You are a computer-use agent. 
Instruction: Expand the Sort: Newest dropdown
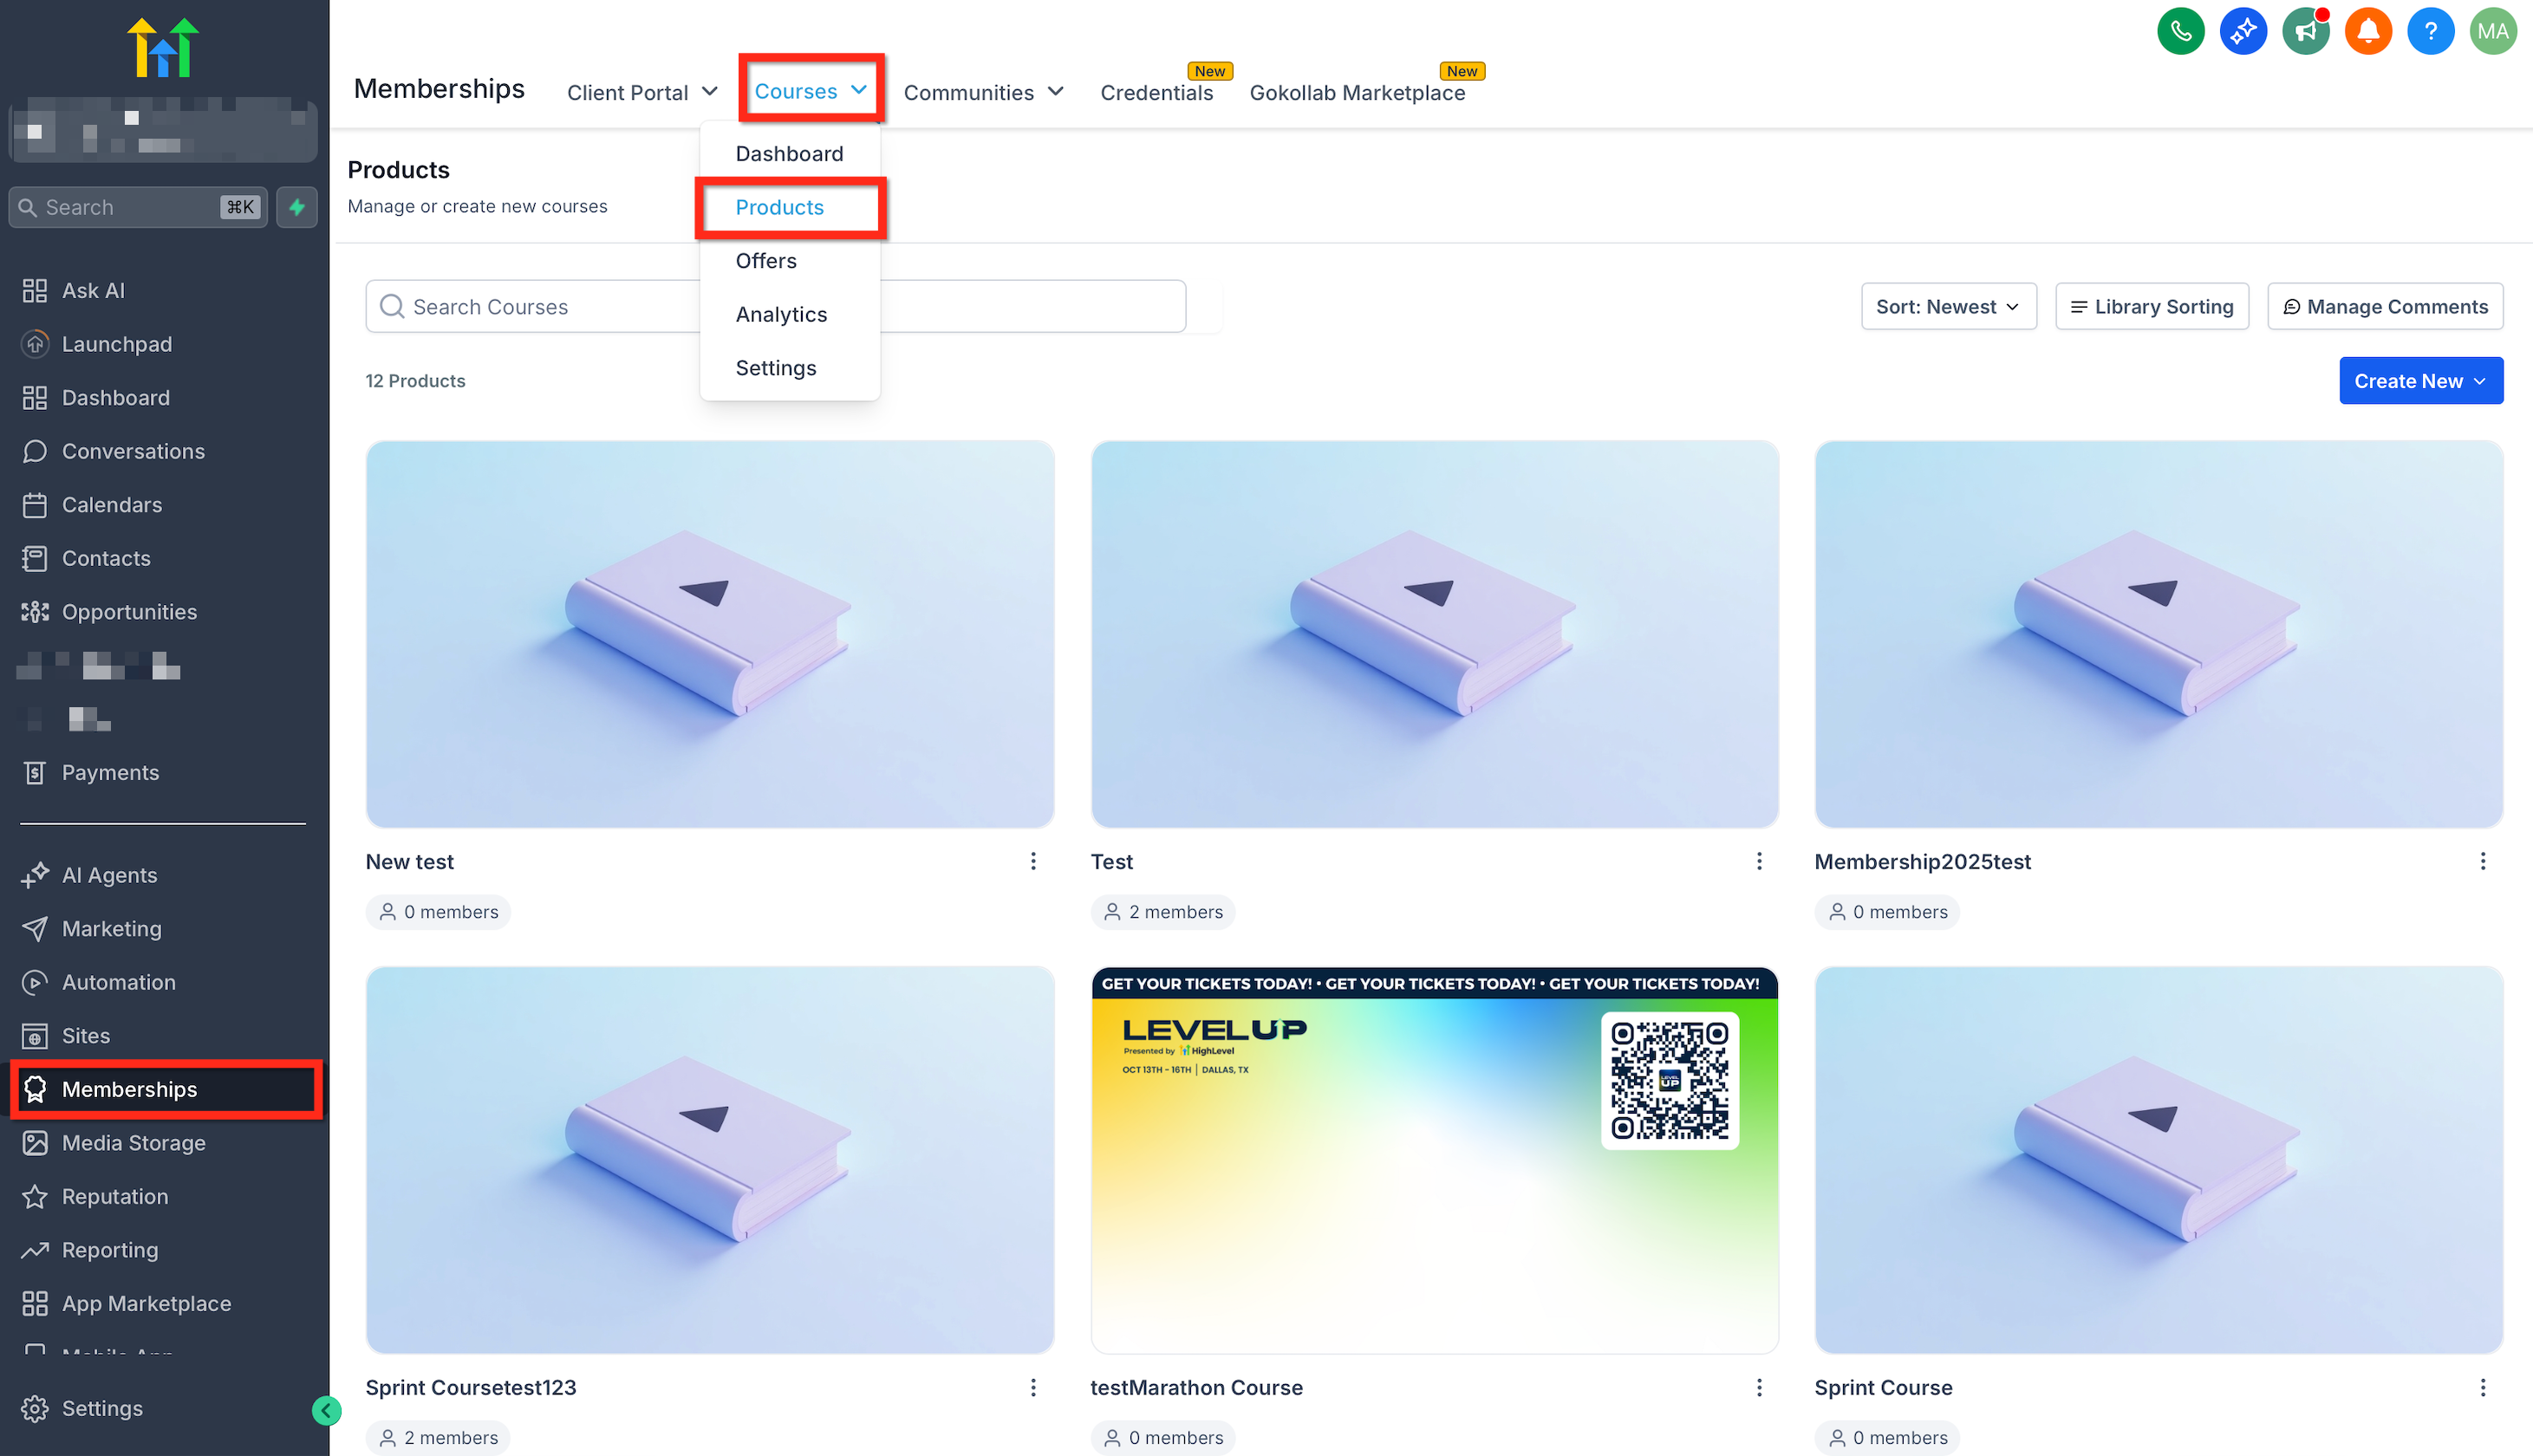click(1947, 307)
